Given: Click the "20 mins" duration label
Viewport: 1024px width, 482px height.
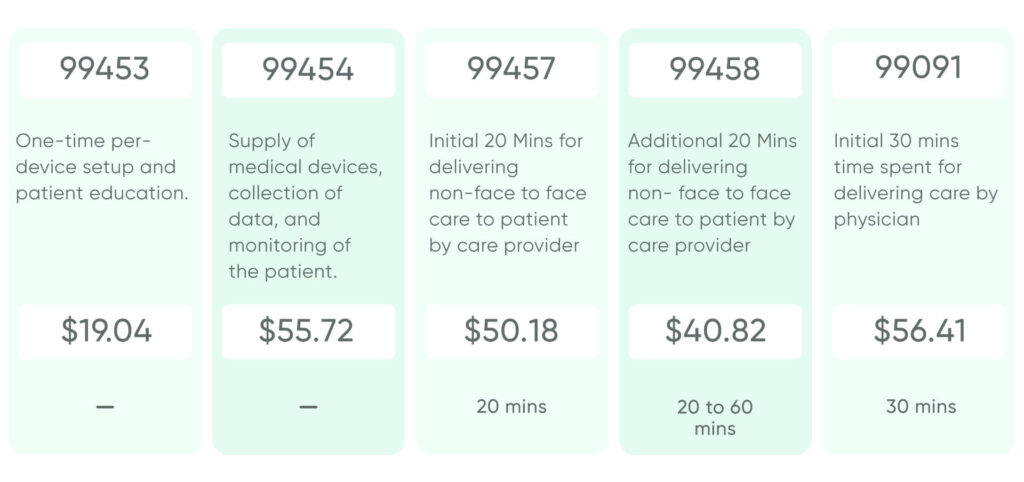Looking at the screenshot, I should click(511, 406).
